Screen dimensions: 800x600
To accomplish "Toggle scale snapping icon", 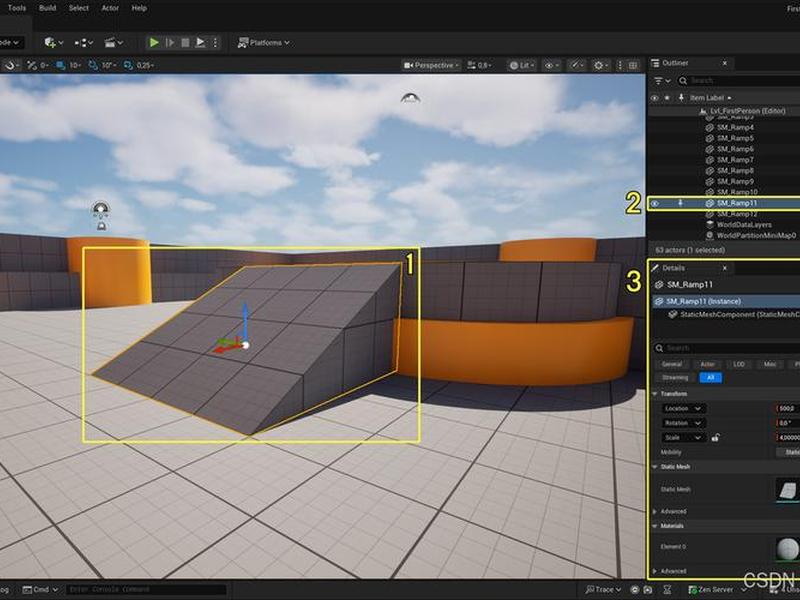I will [128, 65].
